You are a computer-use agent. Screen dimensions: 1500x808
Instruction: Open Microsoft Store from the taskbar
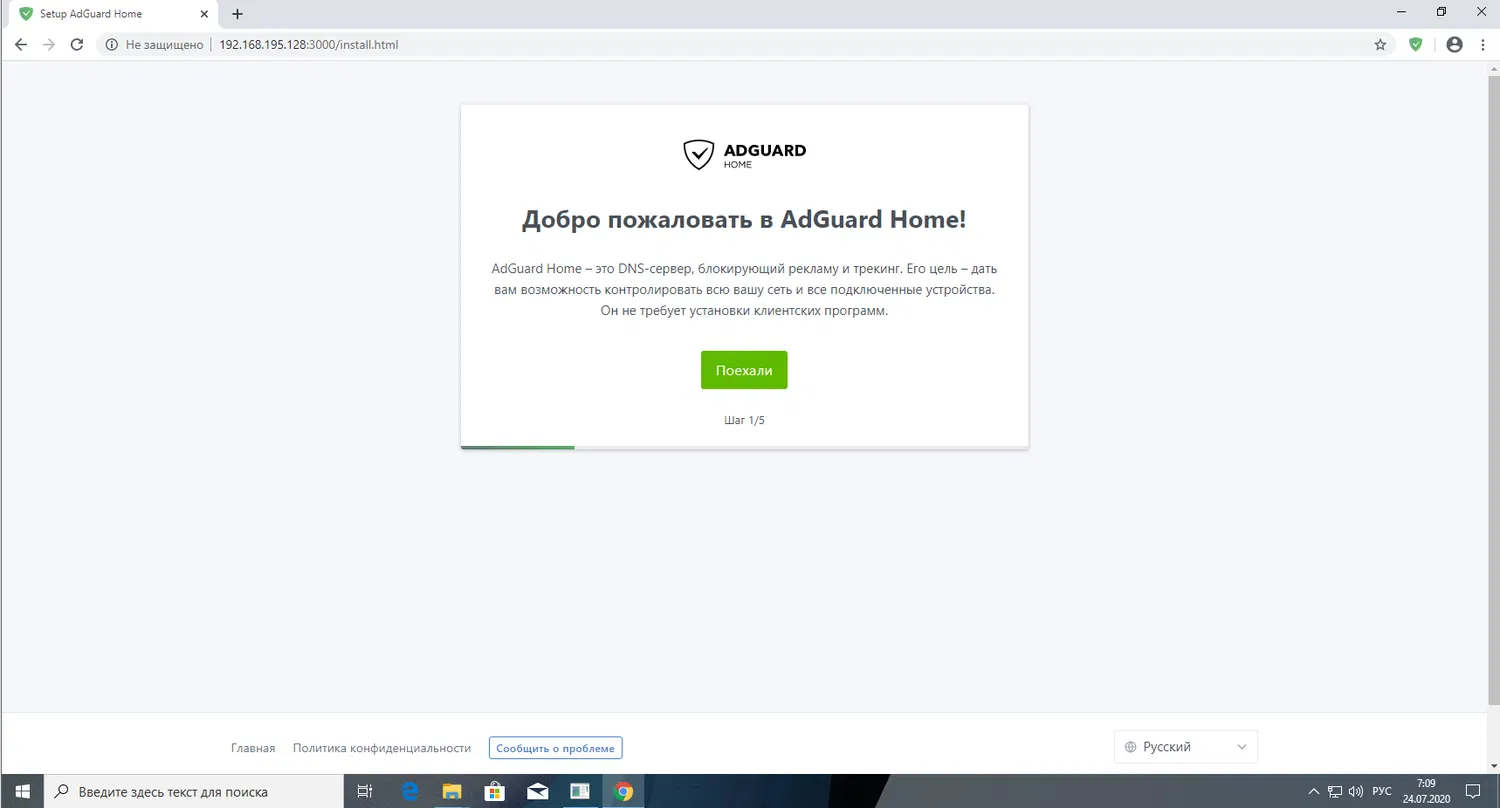[495, 791]
